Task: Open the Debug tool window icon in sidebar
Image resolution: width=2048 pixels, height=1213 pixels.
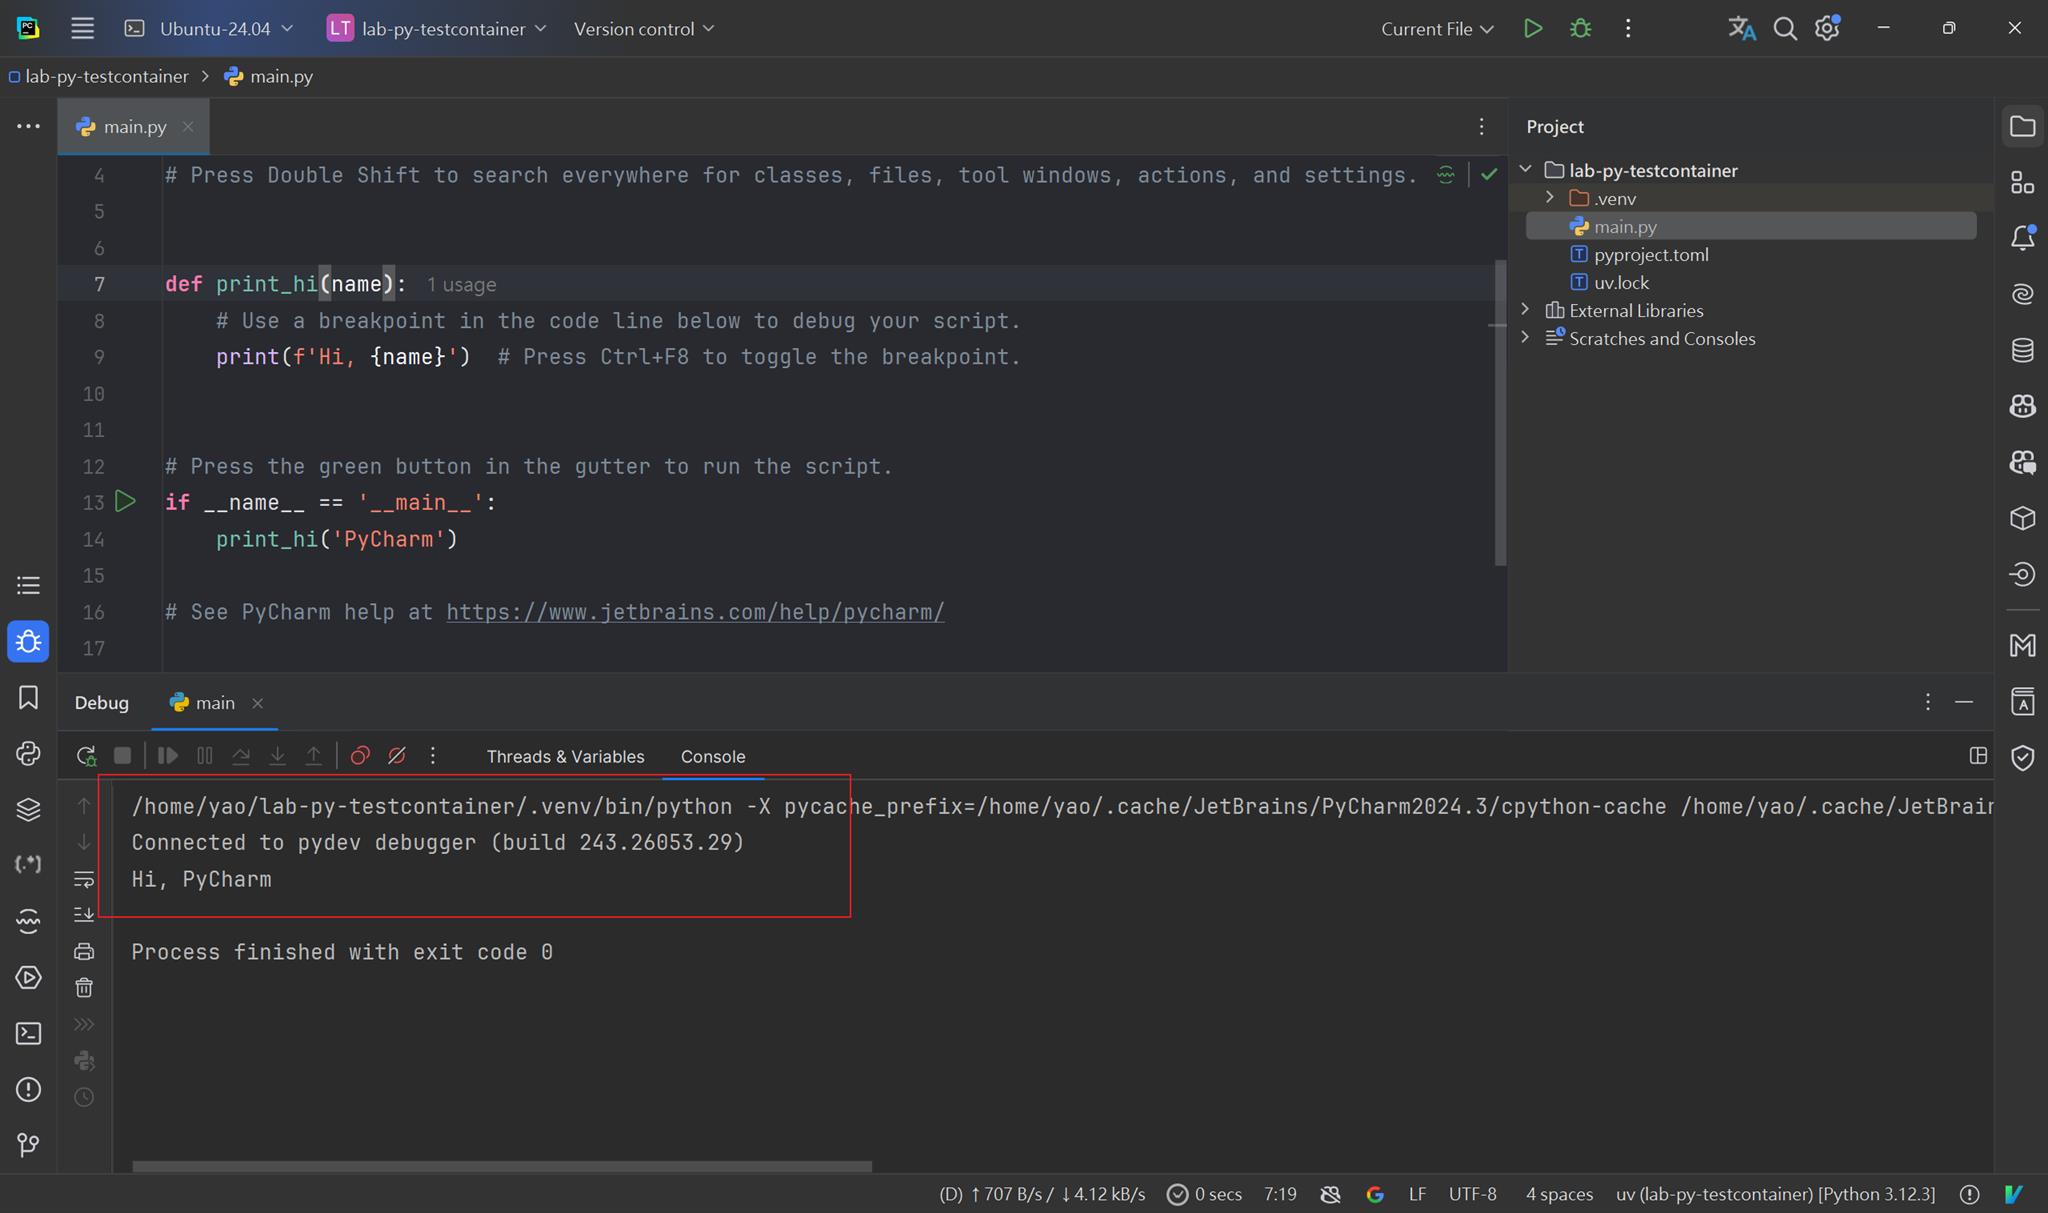Action: [28, 642]
